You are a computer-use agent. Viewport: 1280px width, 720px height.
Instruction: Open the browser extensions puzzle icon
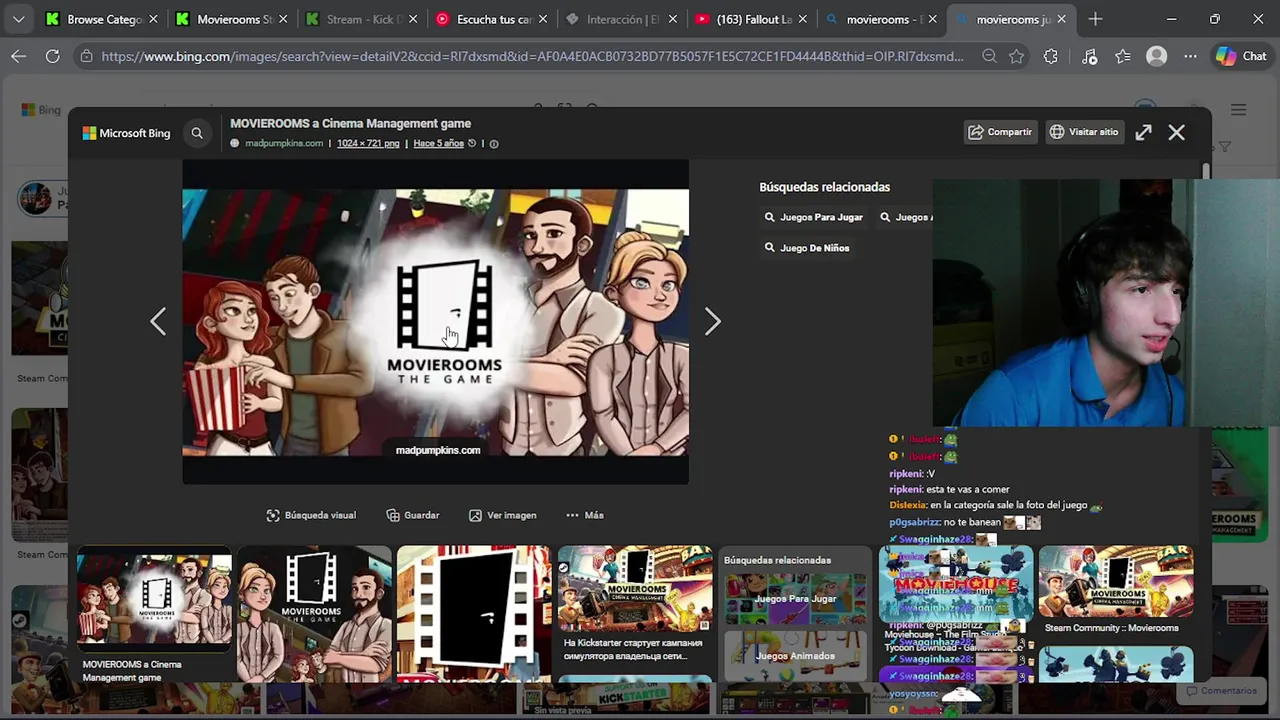(1050, 57)
